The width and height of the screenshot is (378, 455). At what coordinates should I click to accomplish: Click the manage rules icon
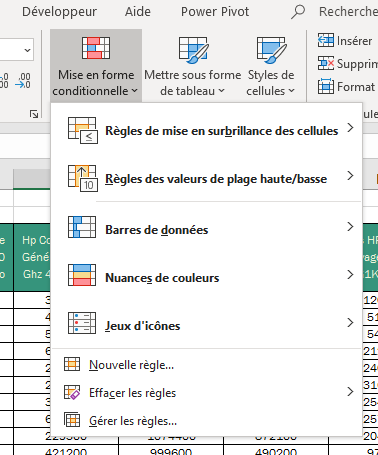pos(72,420)
